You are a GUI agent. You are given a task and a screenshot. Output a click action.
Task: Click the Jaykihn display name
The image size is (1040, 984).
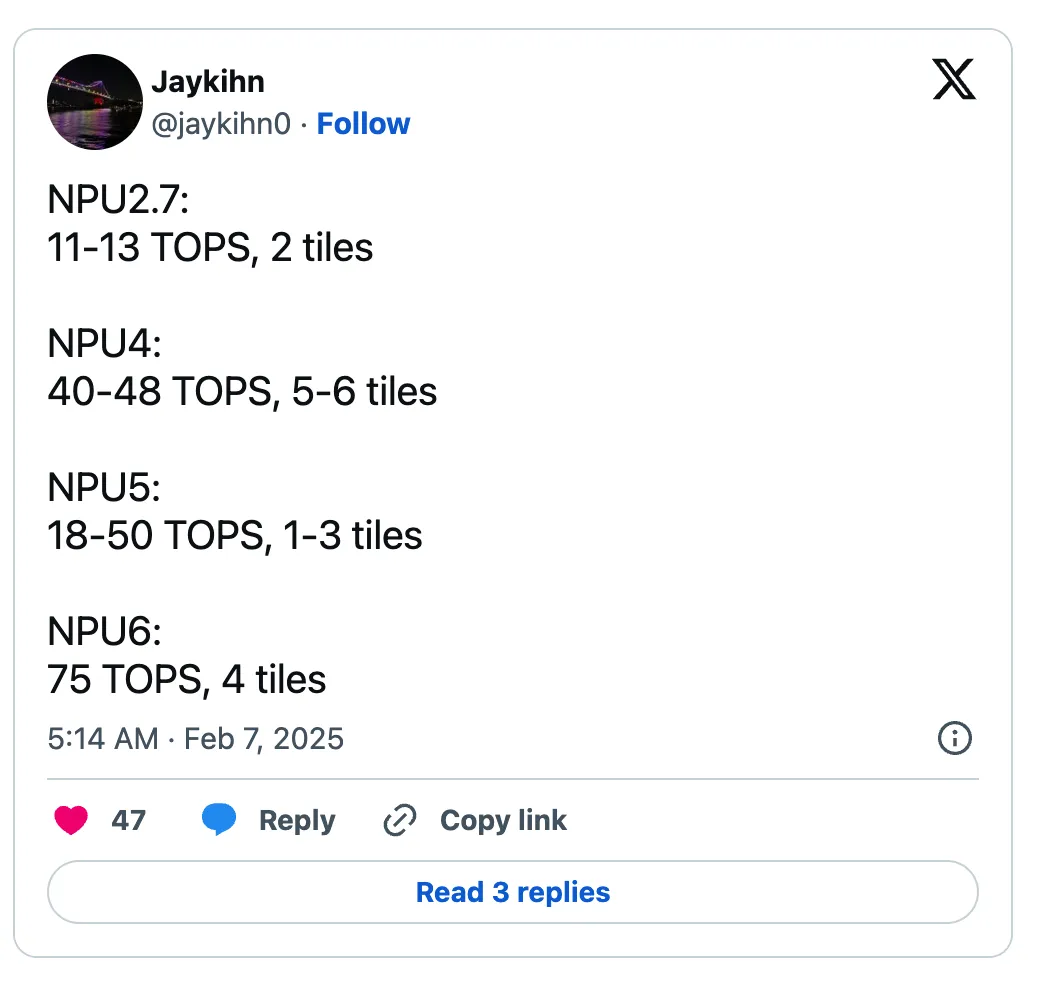208,81
